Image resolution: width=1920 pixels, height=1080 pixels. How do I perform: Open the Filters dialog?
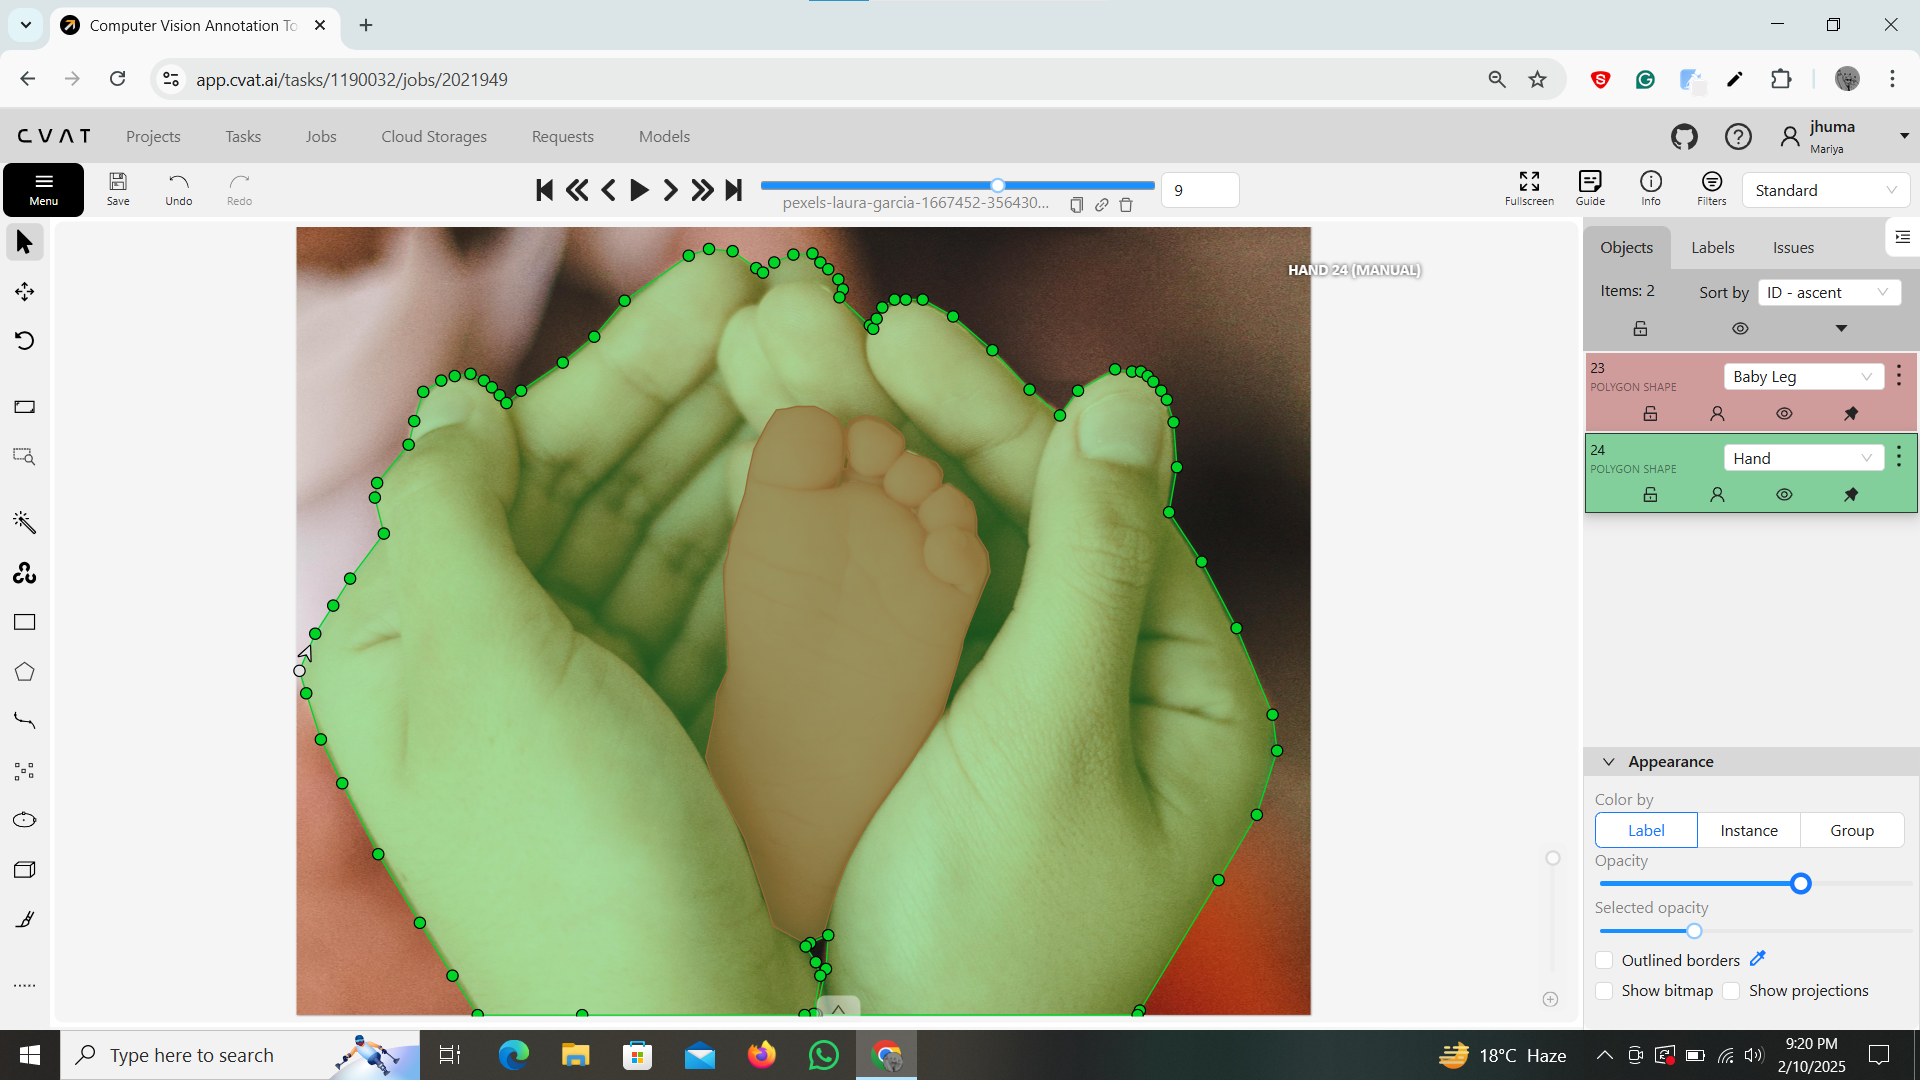tap(1711, 187)
